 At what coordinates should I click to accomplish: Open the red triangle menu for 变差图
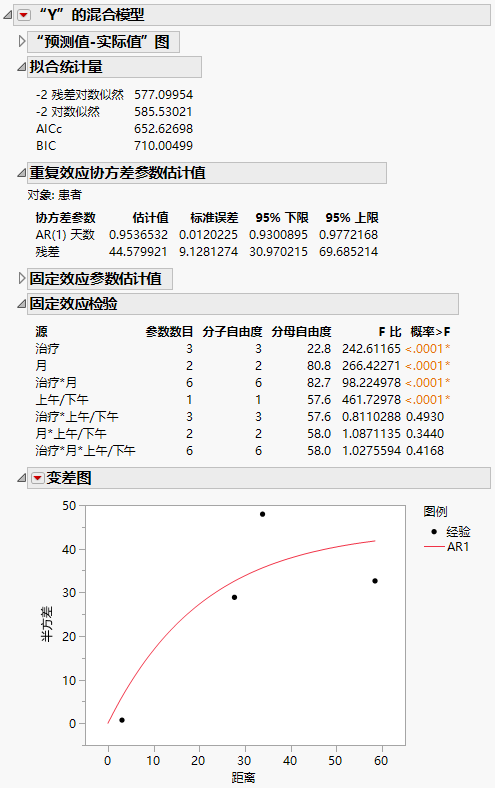38,478
